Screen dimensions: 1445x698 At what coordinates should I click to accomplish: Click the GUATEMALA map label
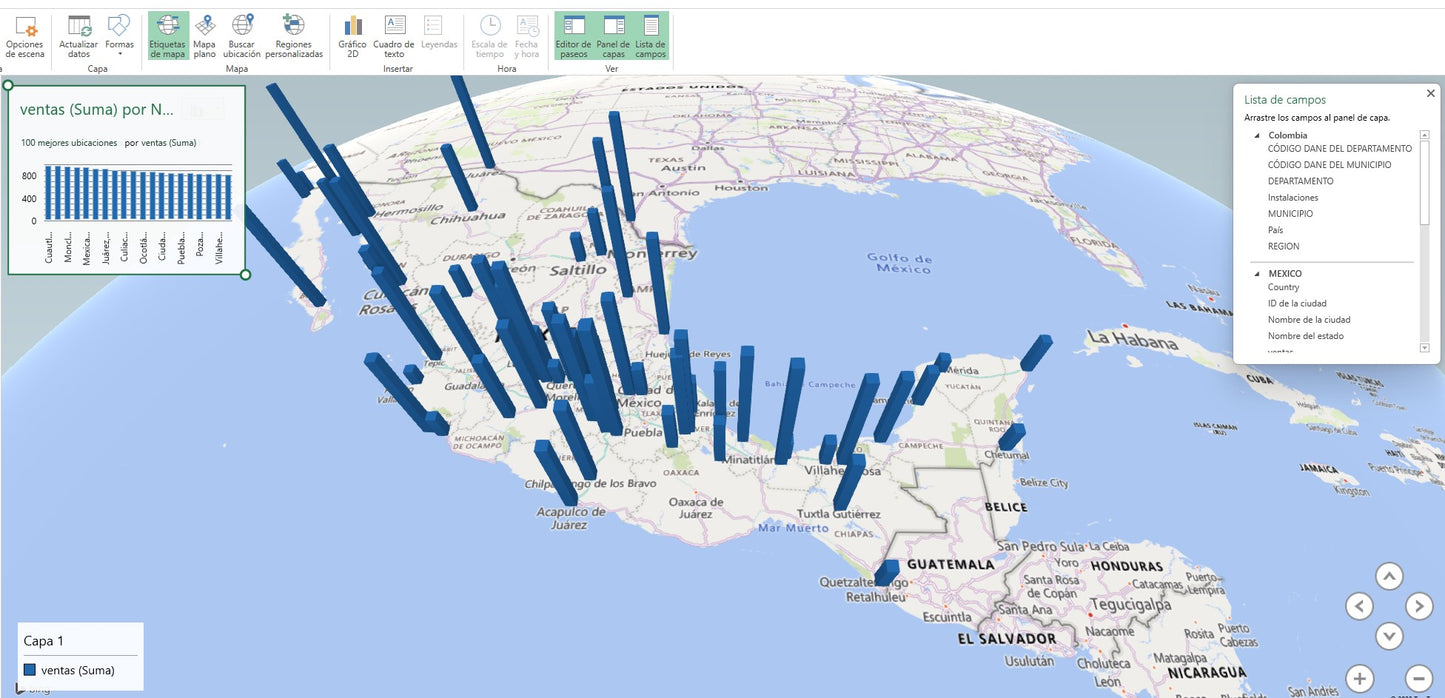(950, 564)
